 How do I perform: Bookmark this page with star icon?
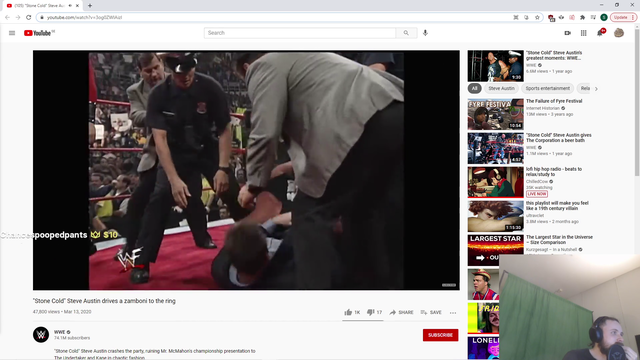tap(537, 18)
